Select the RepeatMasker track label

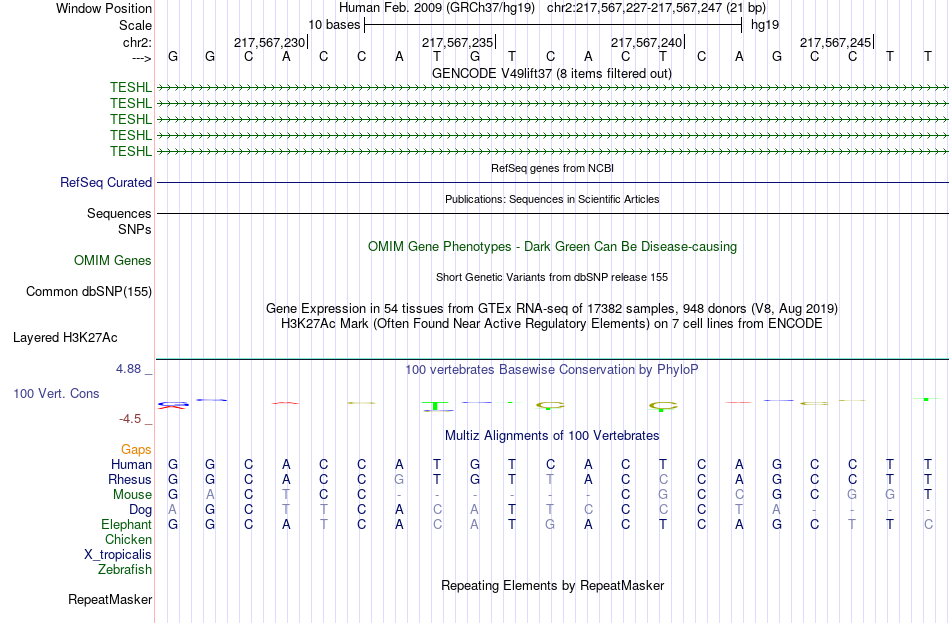(110, 599)
